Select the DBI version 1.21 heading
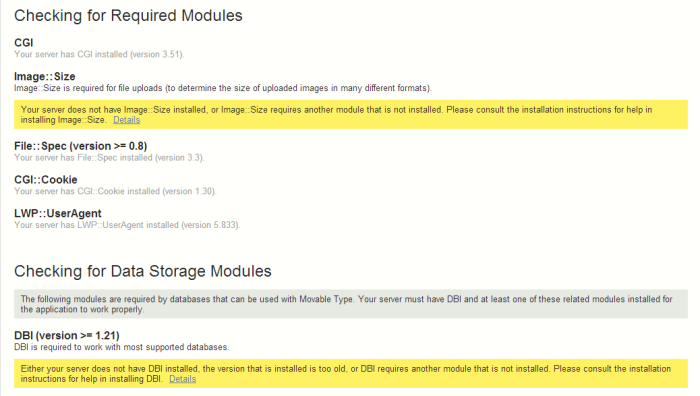The image size is (700, 396). point(67,335)
